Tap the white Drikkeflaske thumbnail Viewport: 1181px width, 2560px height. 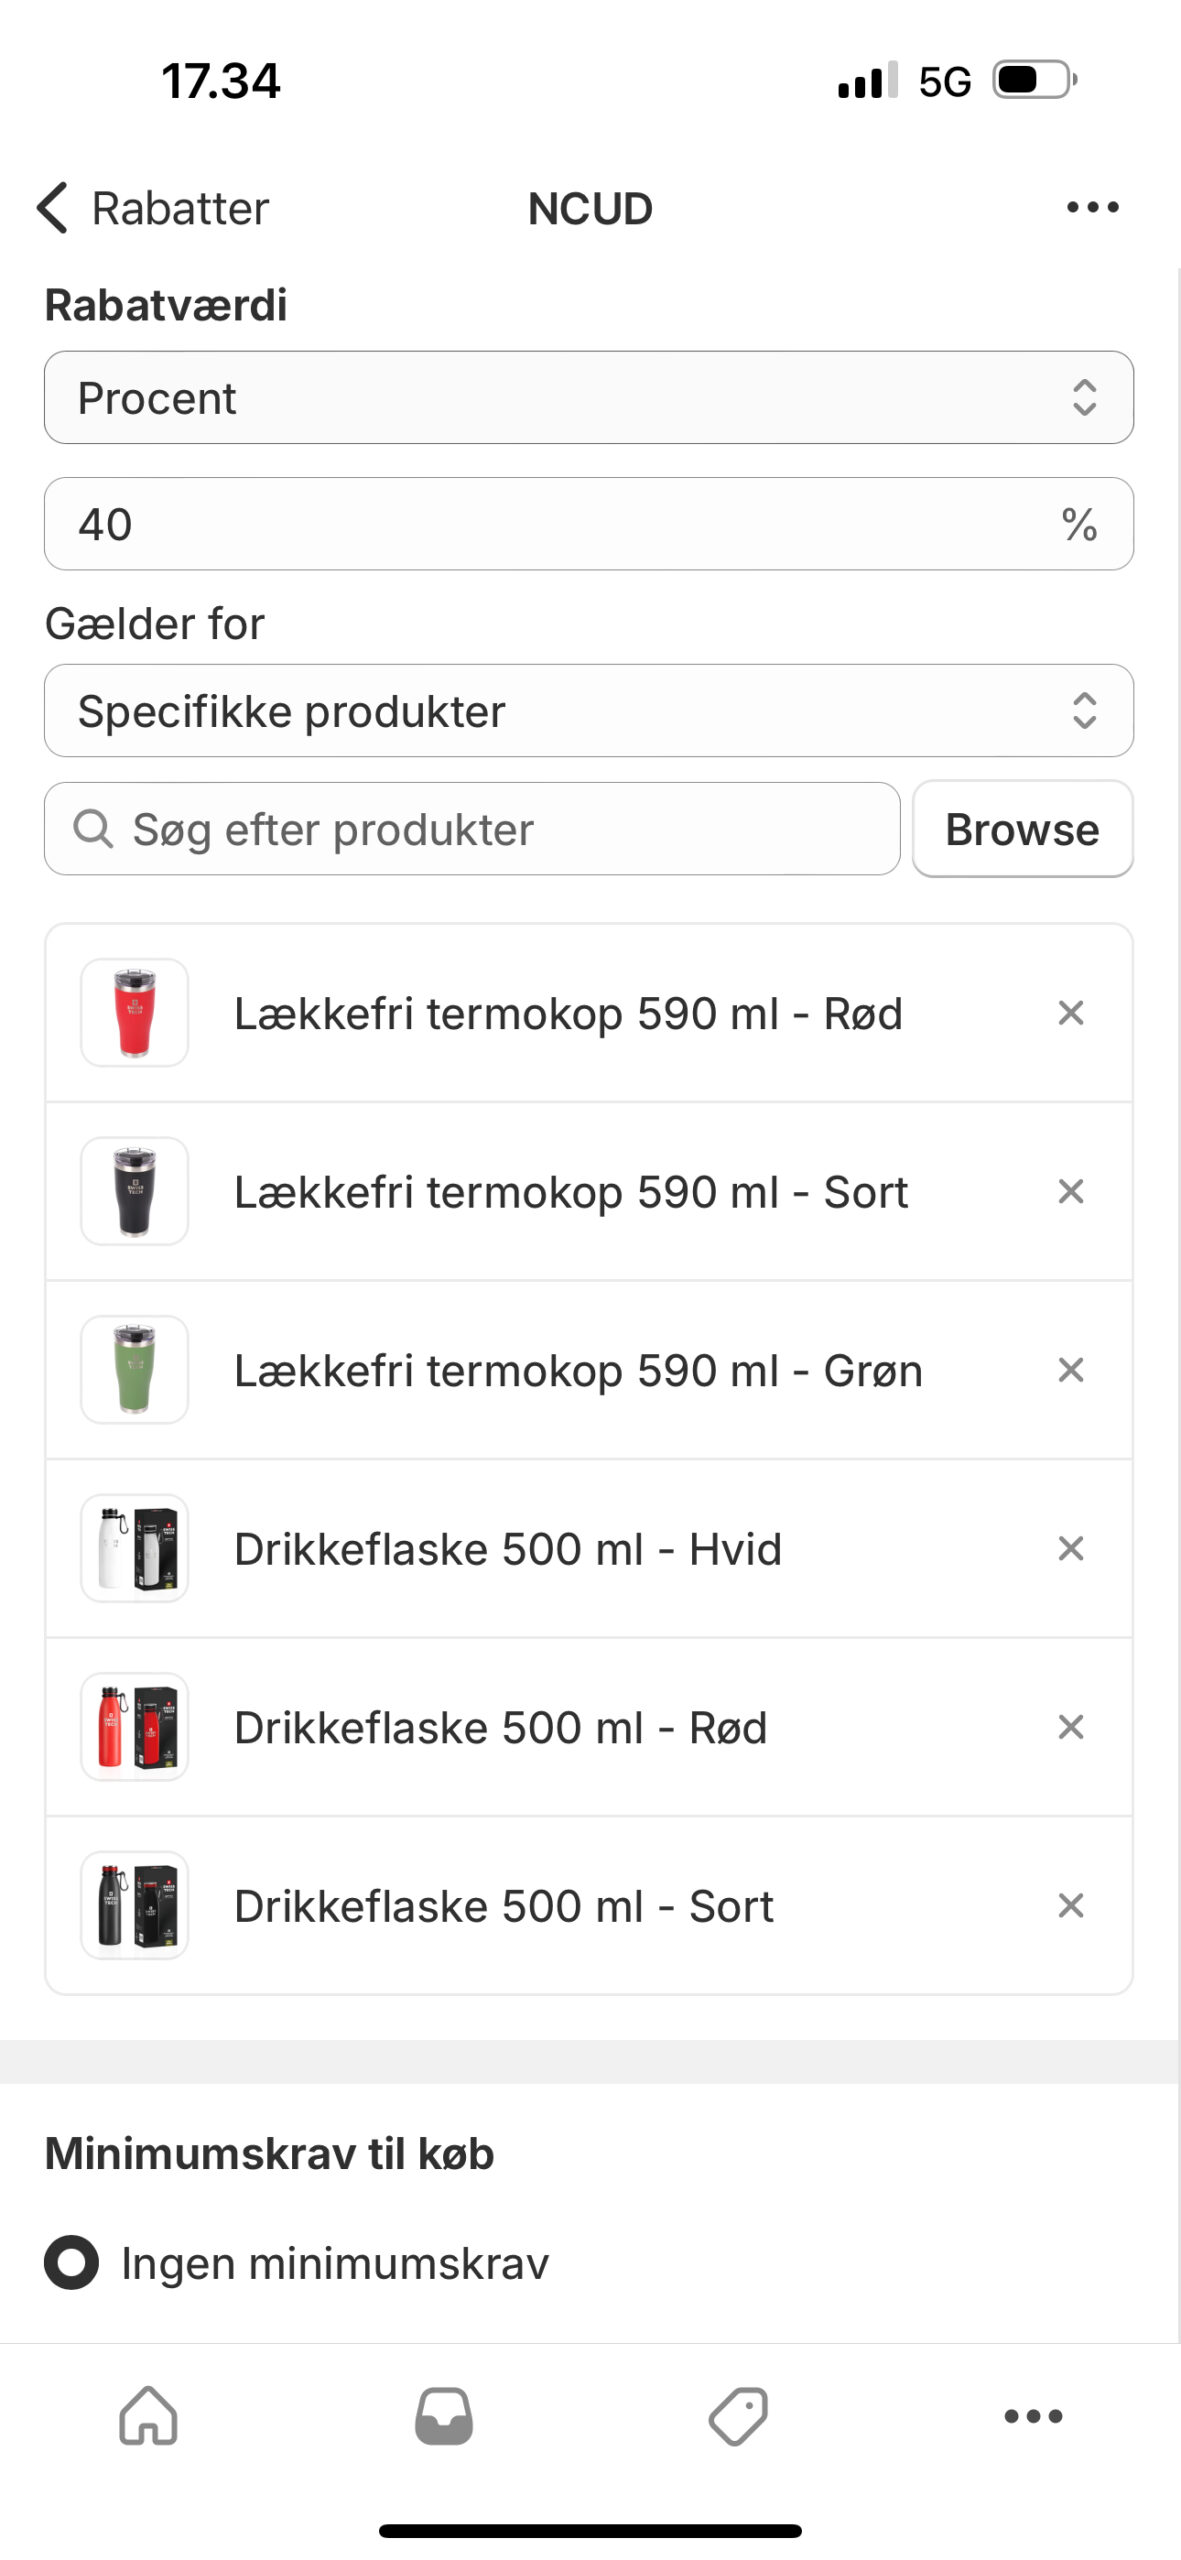click(x=135, y=1548)
